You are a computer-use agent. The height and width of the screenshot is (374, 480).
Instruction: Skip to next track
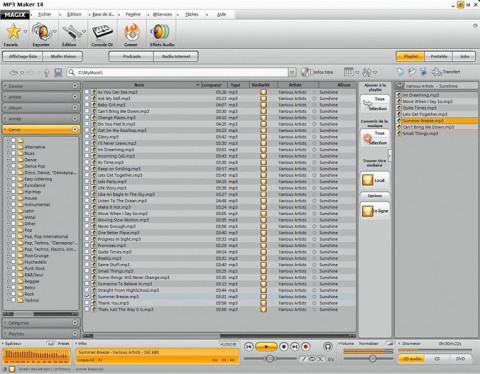coord(295,347)
